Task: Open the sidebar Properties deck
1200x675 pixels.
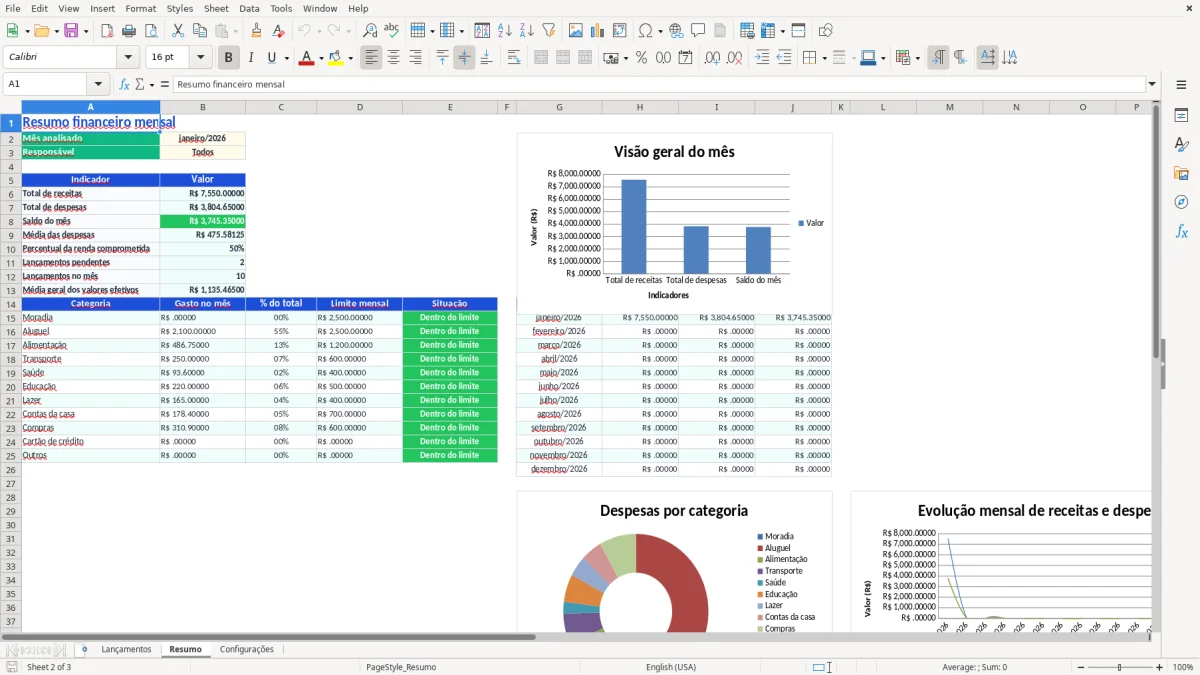Action: 1181,116
